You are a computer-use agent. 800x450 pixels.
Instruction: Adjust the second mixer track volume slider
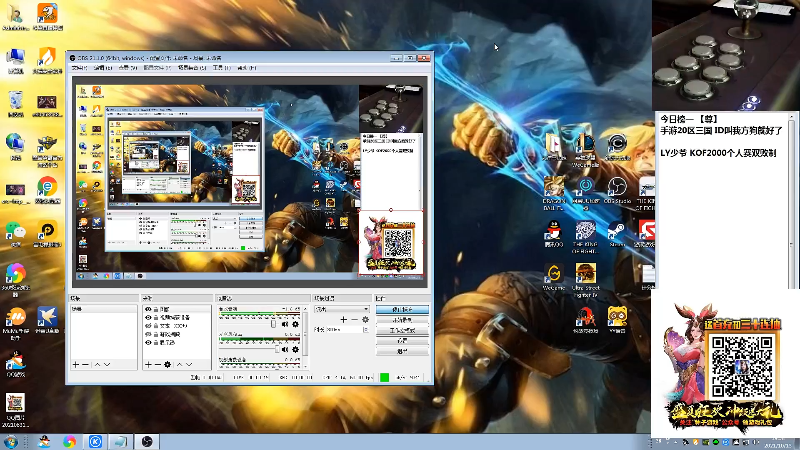(x=277, y=349)
